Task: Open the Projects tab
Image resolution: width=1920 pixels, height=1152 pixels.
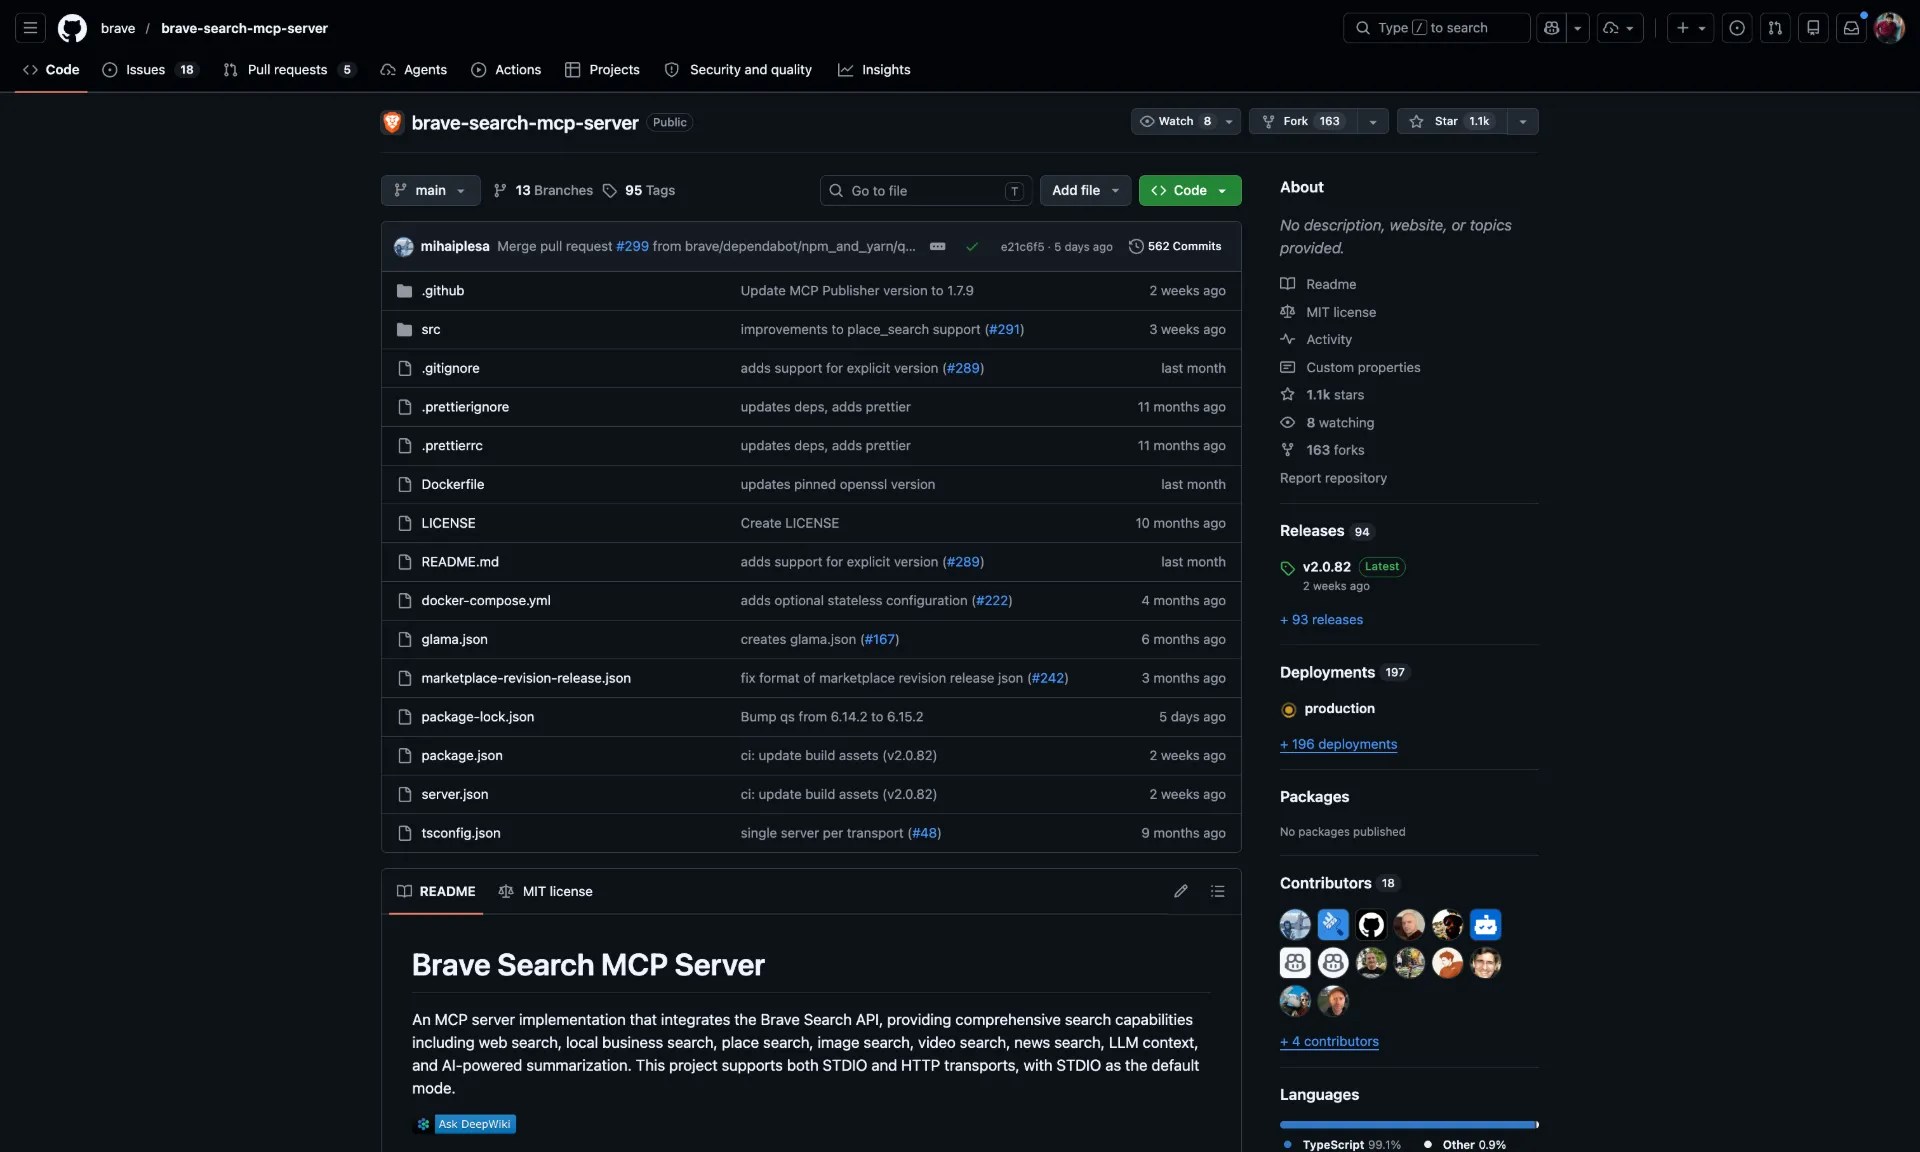Action: click(x=602, y=70)
